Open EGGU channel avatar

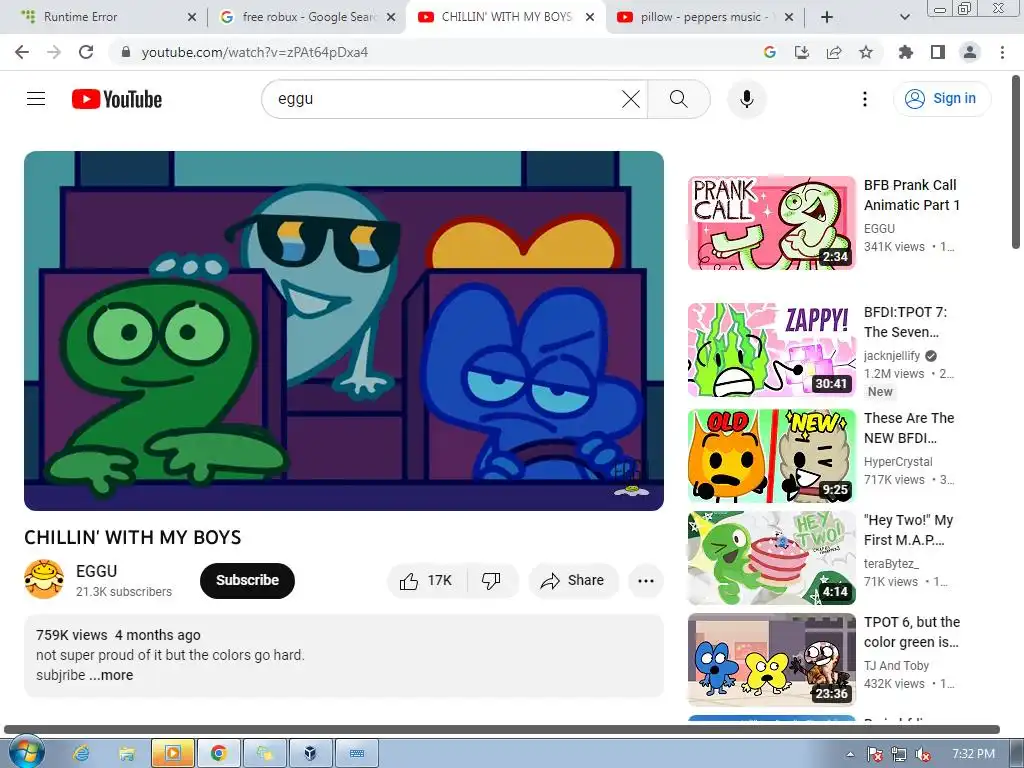(44, 579)
